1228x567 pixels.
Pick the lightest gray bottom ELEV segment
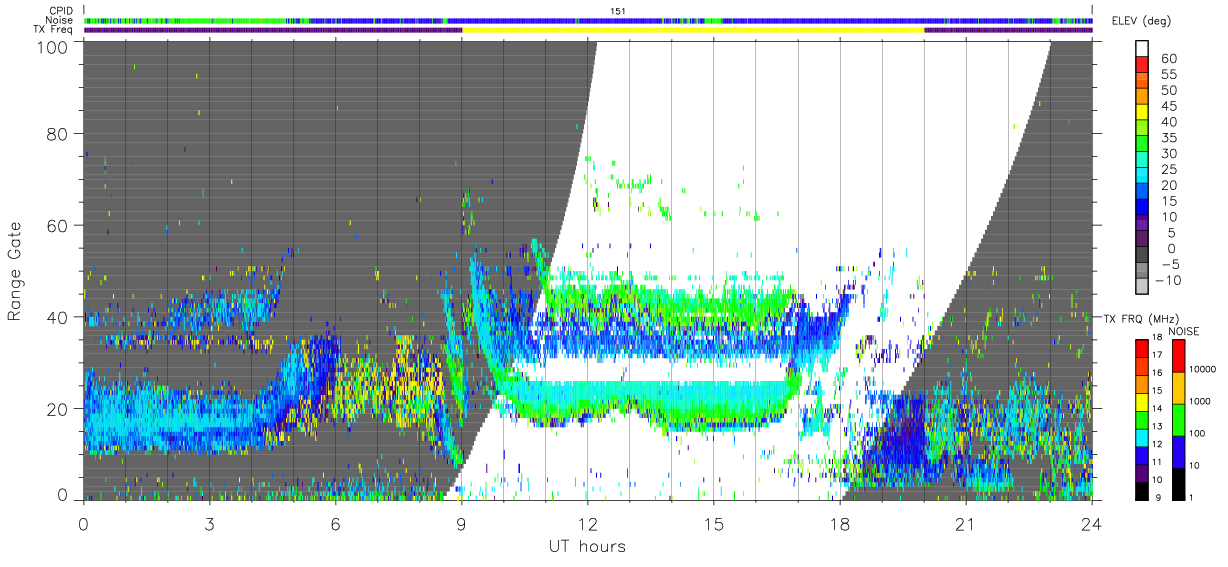(x=1144, y=288)
